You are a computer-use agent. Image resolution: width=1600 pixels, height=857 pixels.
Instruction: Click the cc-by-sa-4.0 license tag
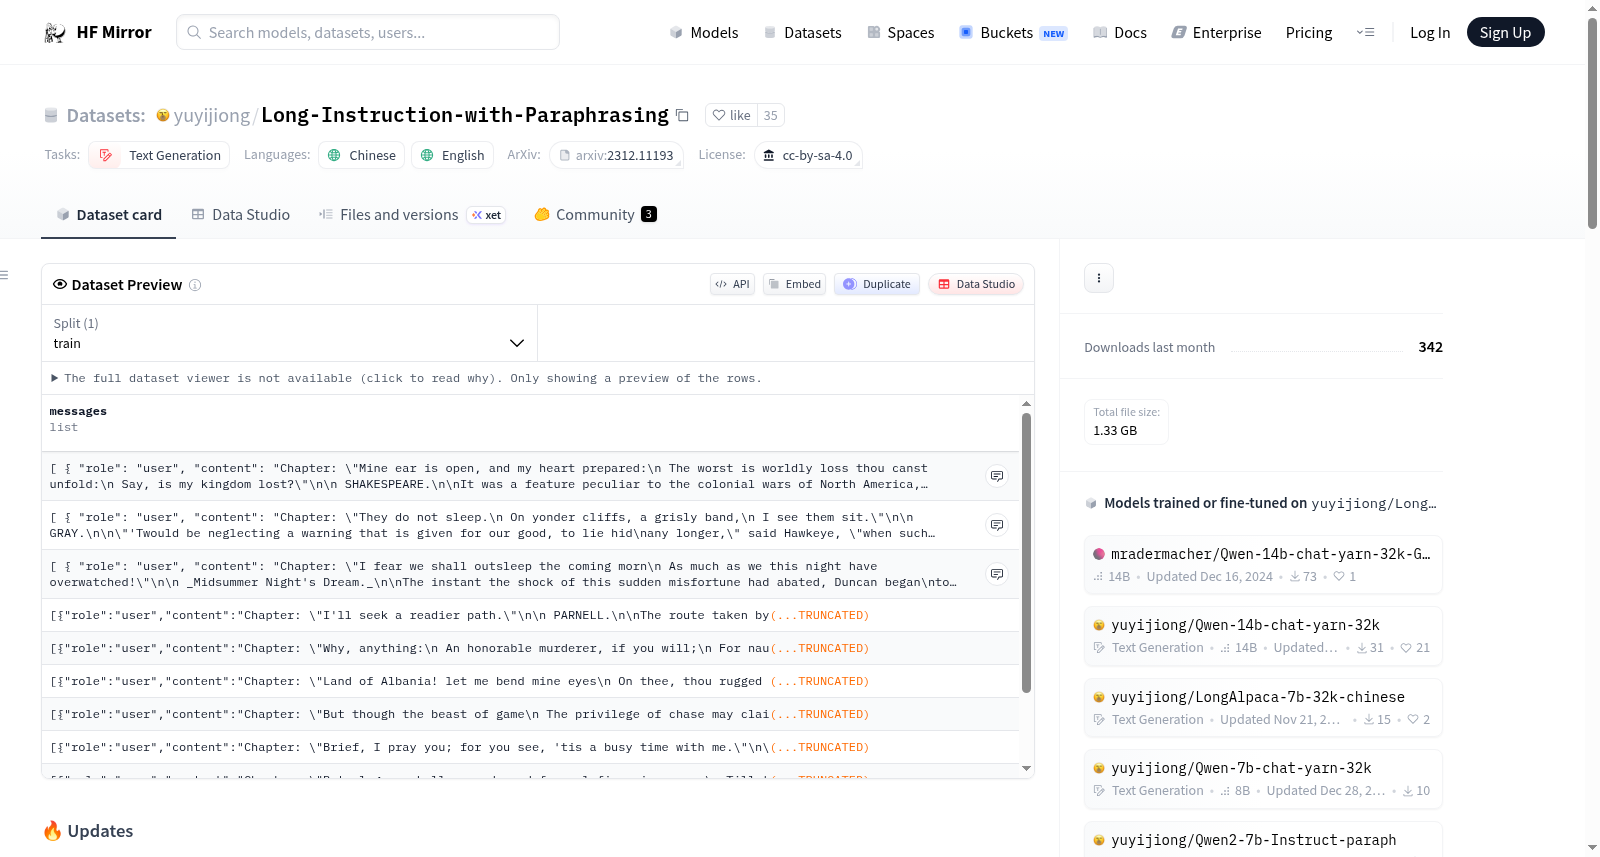pyautogui.click(x=807, y=155)
